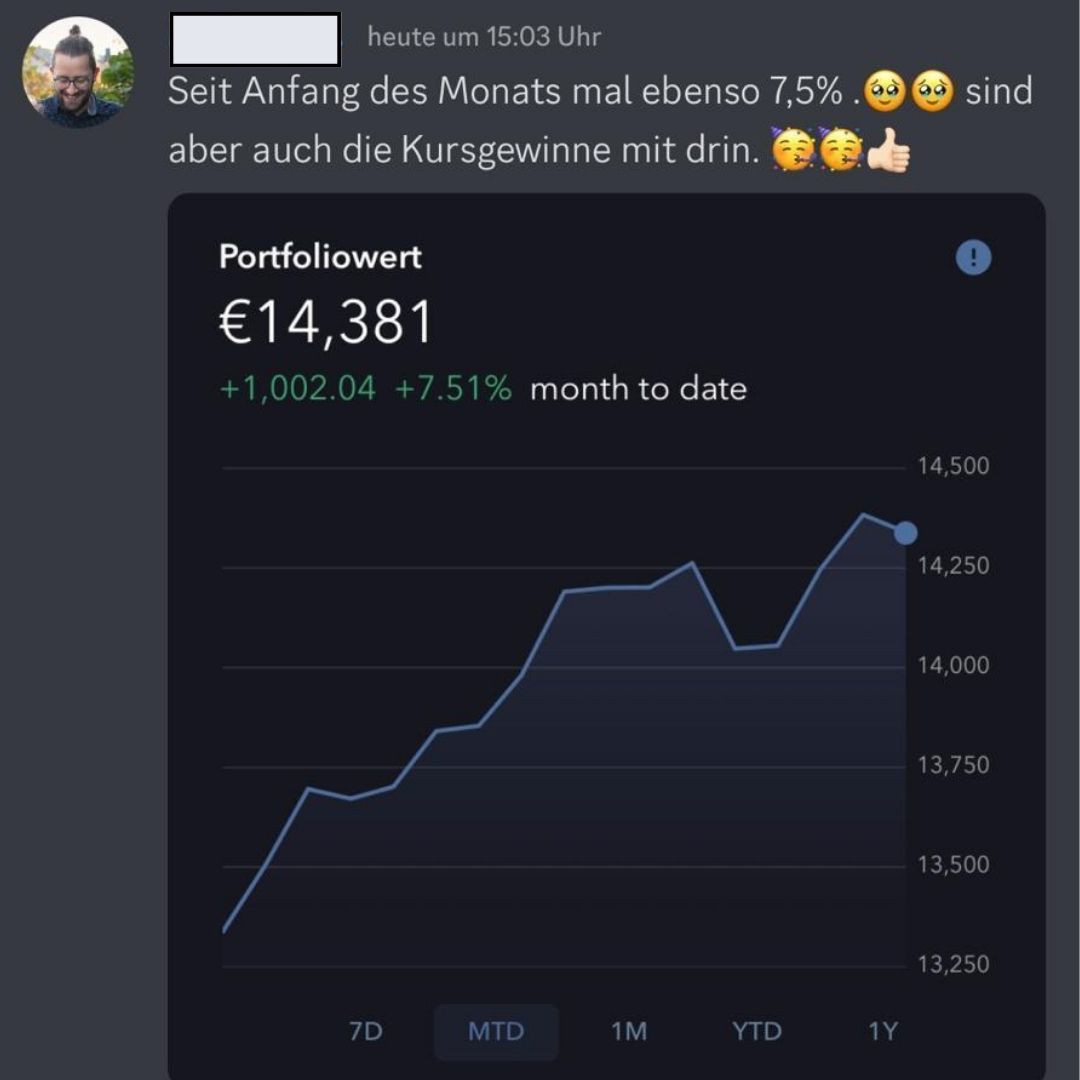Screen dimensions: 1080x1080
Task: Select the MTD time range
Action: click(496, 1031)
